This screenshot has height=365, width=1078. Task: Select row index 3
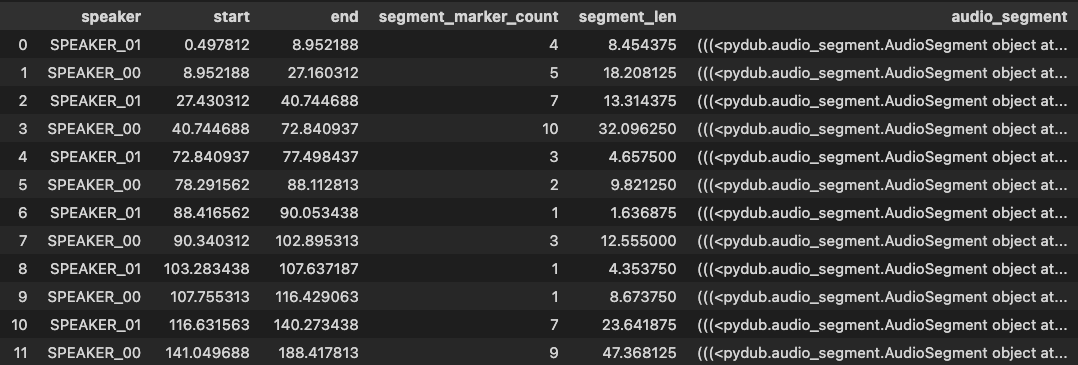click(x=23, y=129)
